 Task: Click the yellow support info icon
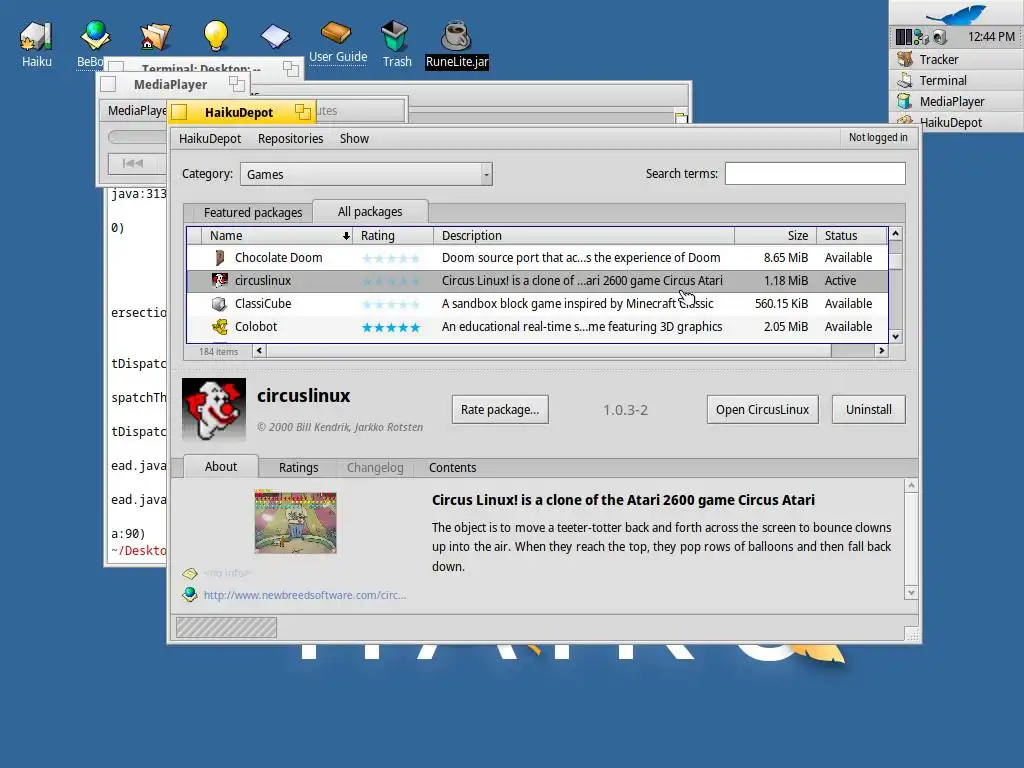[x=189, y=573]
